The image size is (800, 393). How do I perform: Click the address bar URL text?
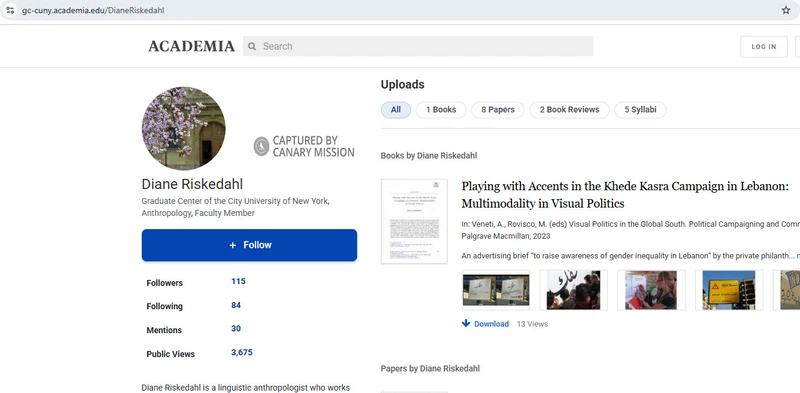93,10
